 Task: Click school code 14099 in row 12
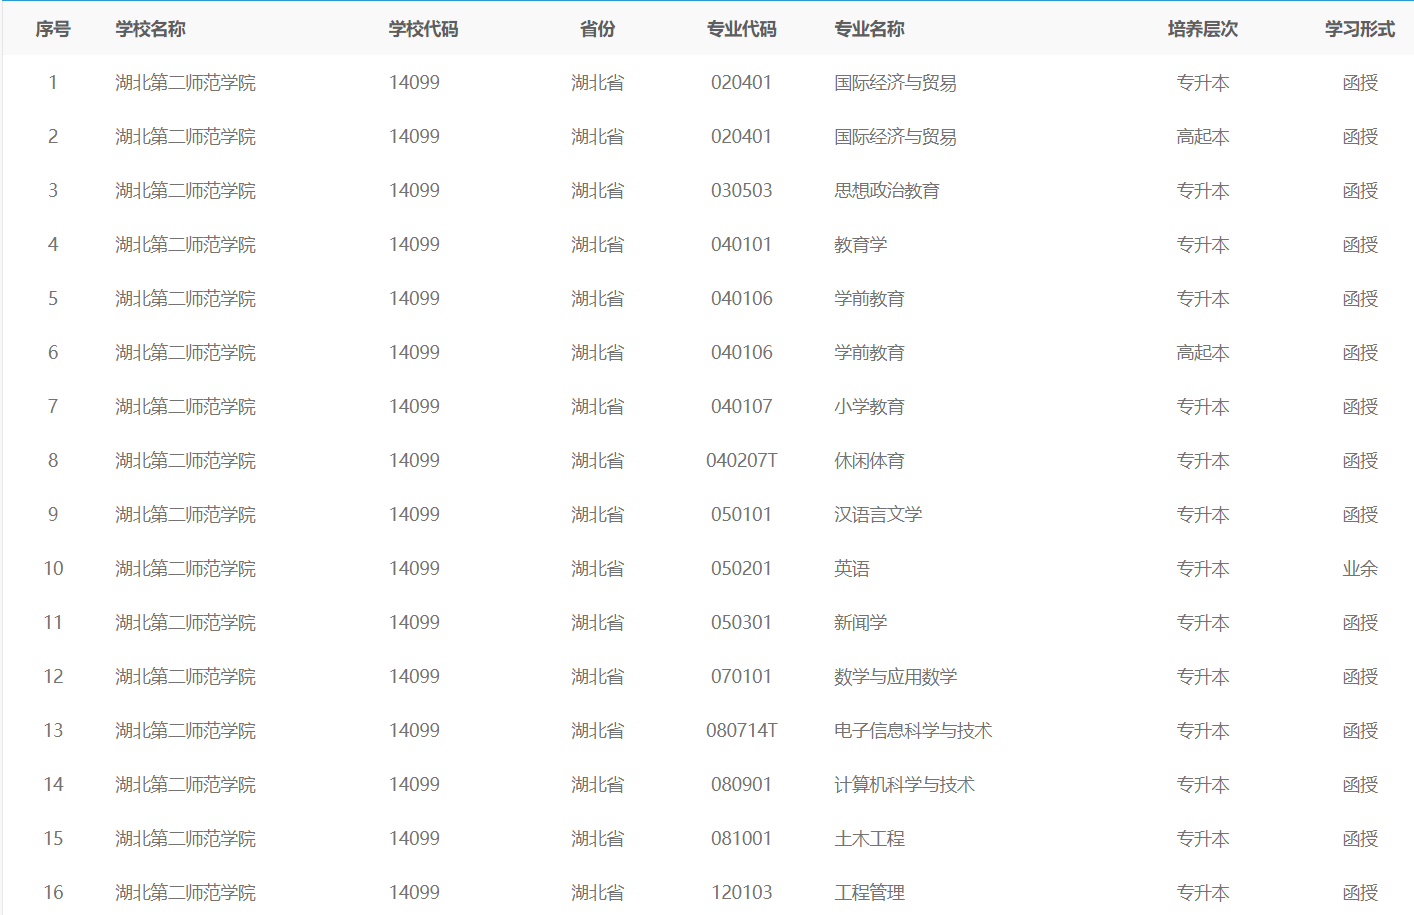point(414,677)
